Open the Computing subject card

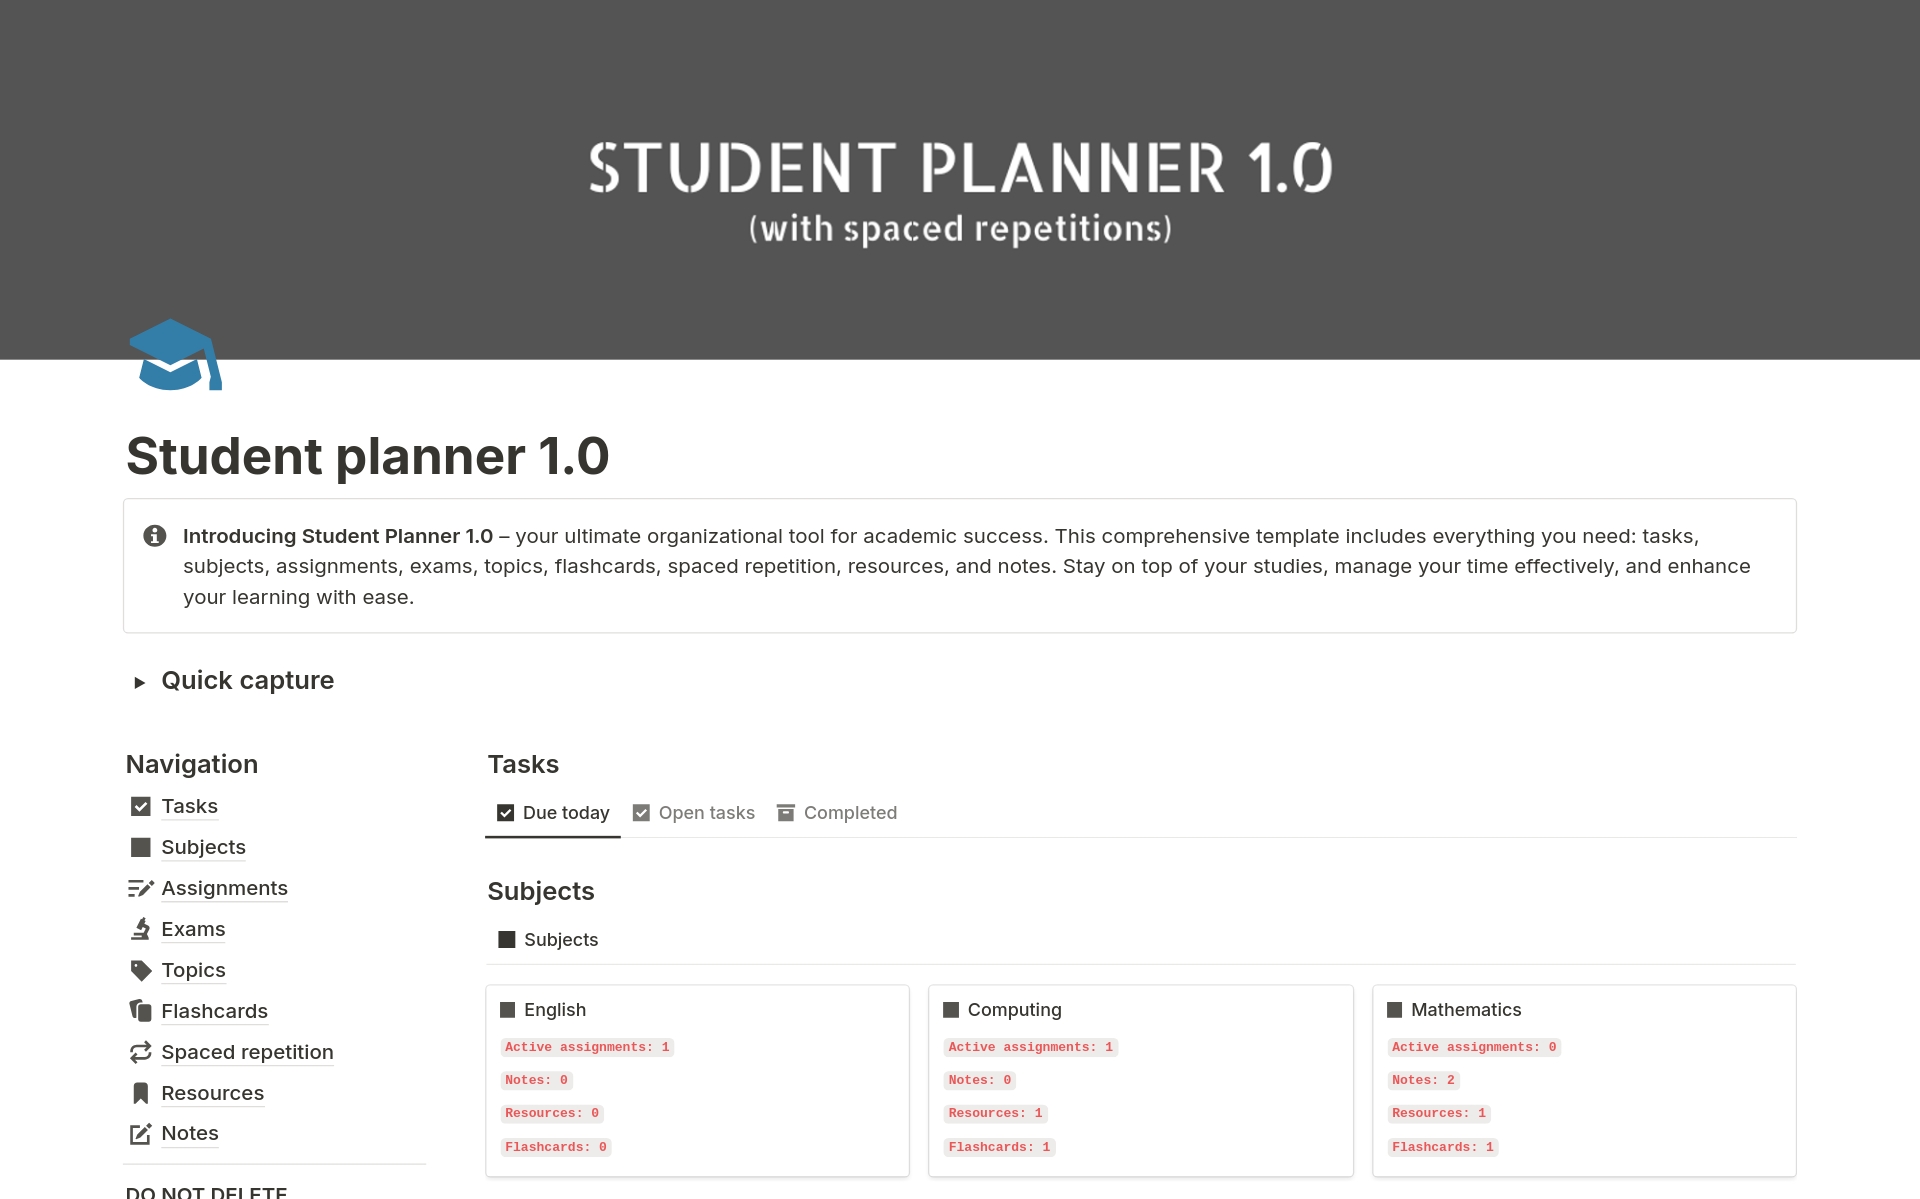point(1014,1010)
